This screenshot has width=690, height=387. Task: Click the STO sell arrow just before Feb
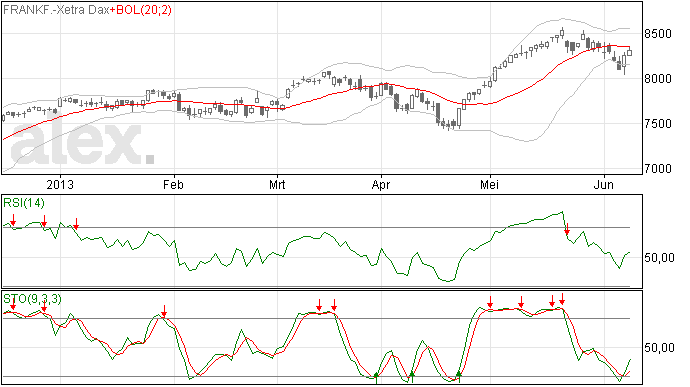pos(164,310)
